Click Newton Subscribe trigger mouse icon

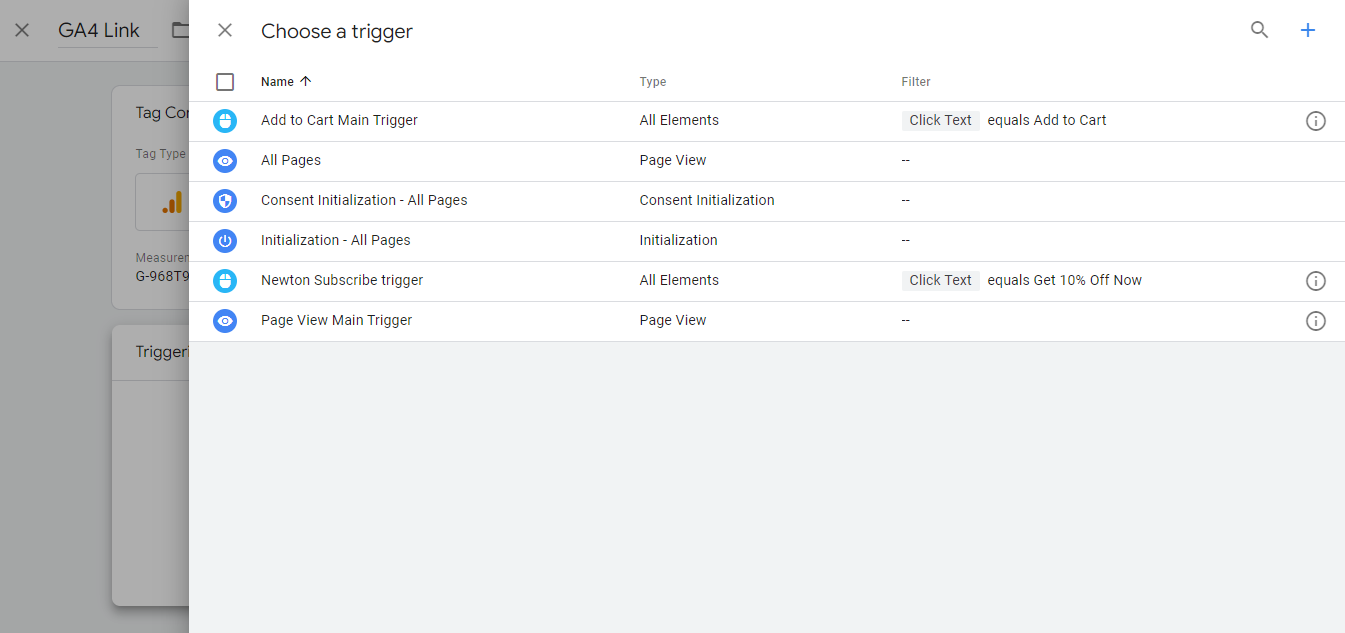[225, 281]
